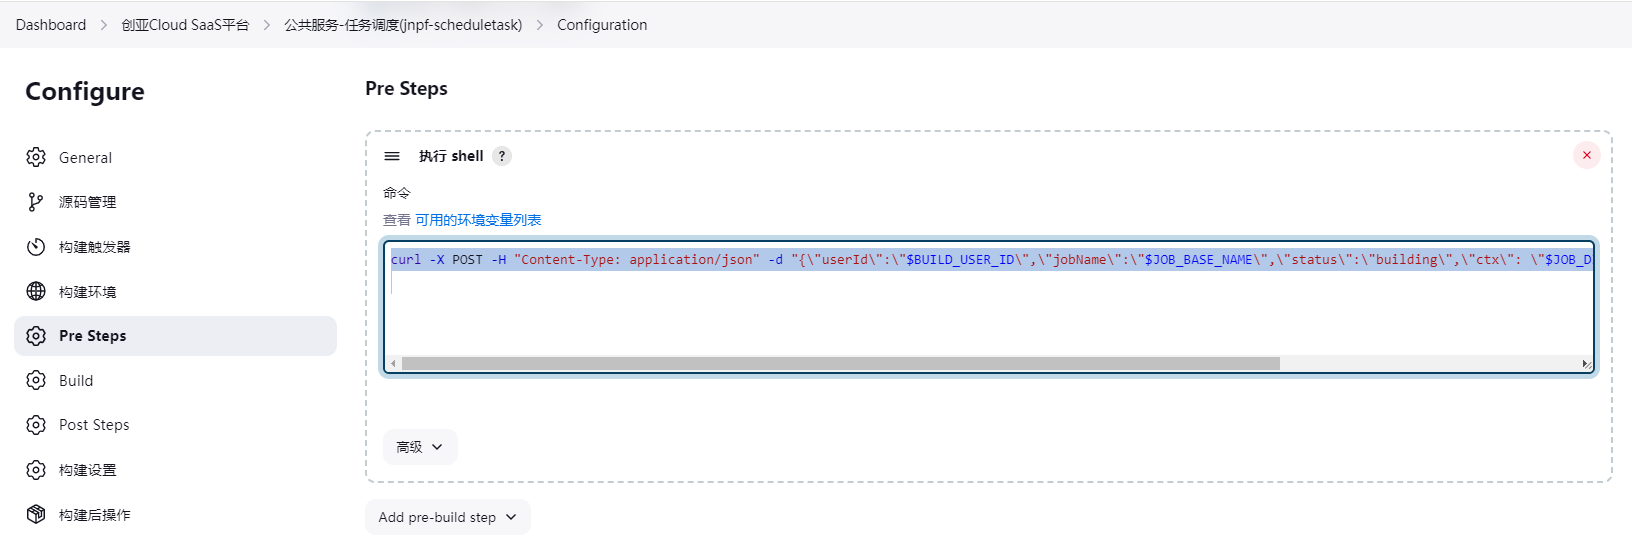Navigate to Dashboard breadcrumb
This screenshot has height=551, width=1632.
coord(51,25)
